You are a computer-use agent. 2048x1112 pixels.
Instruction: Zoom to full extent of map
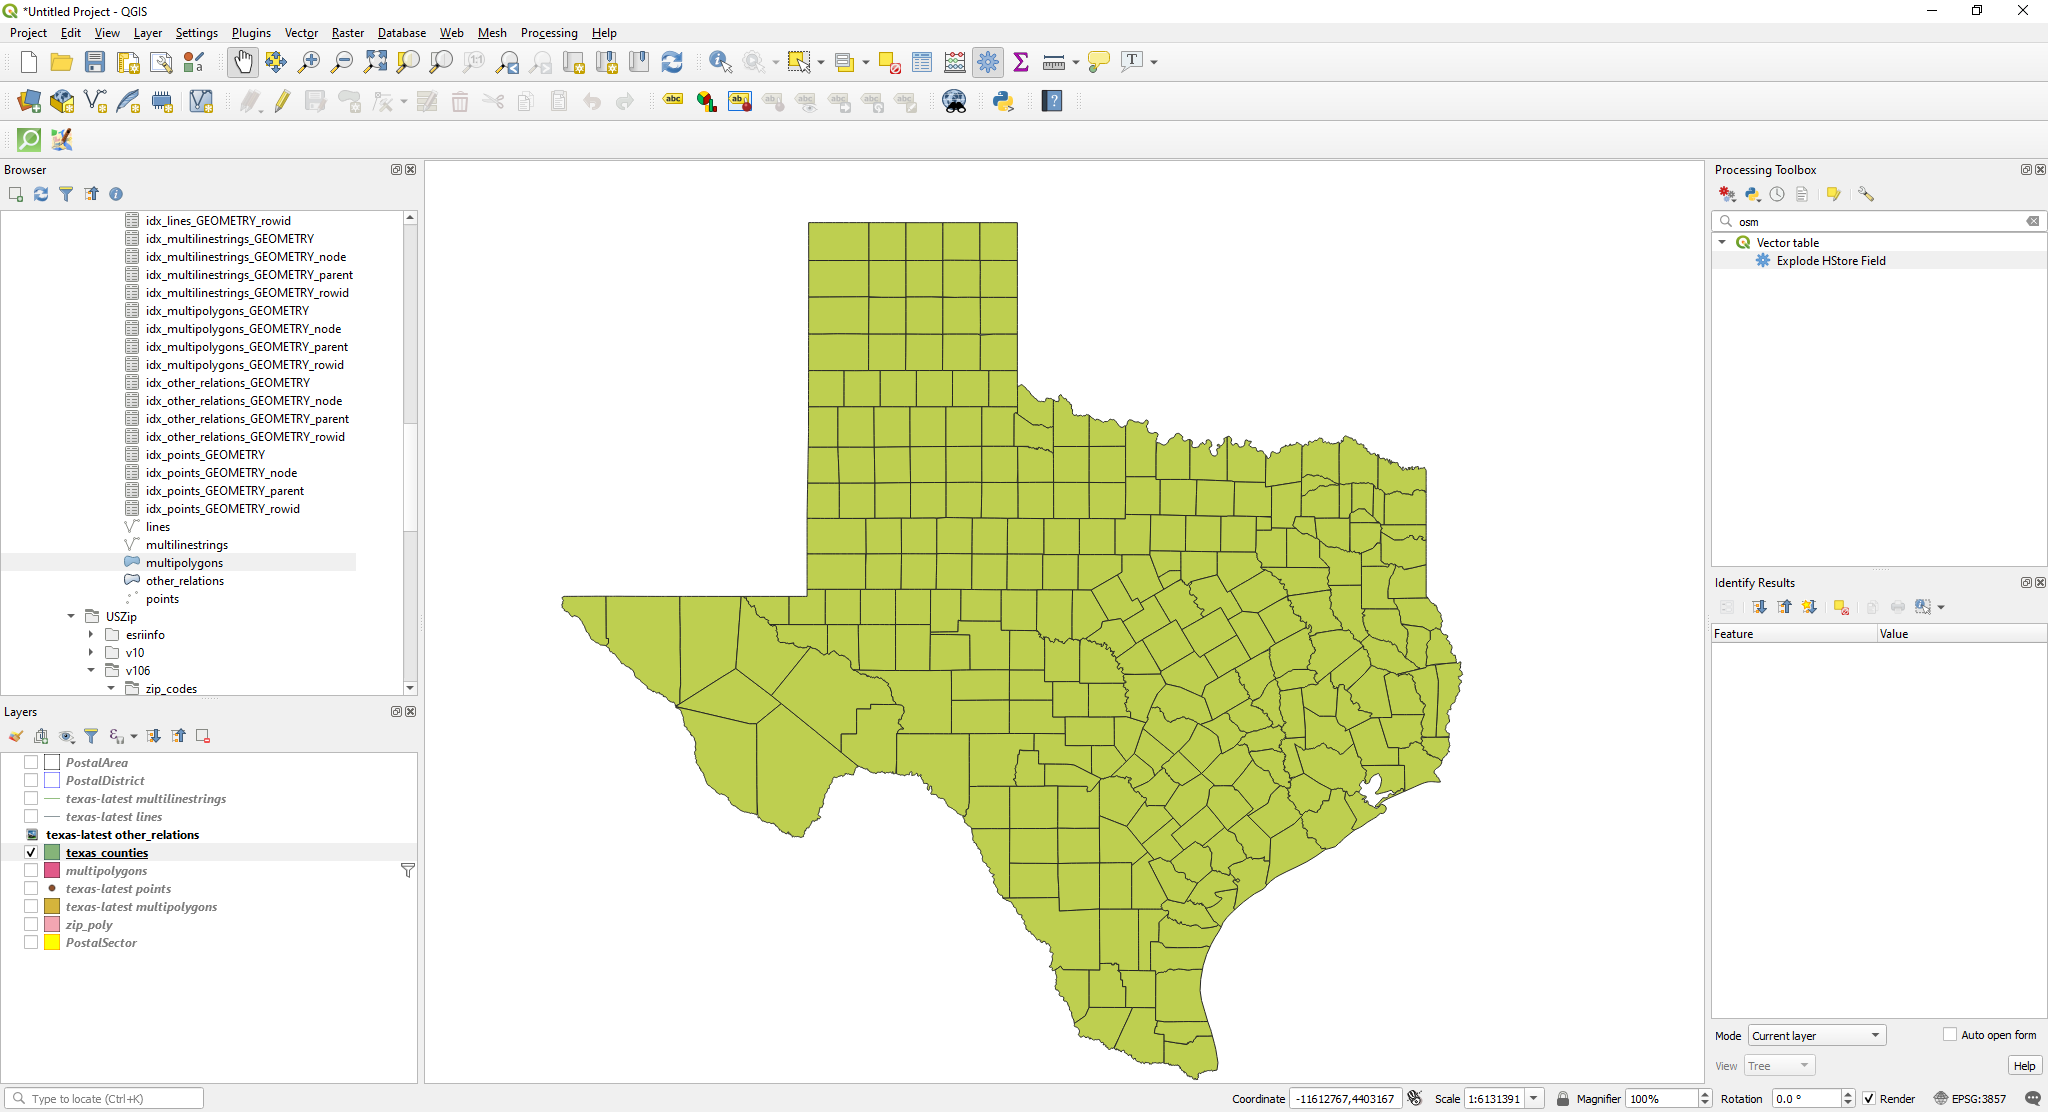click(x=375, y=62)
